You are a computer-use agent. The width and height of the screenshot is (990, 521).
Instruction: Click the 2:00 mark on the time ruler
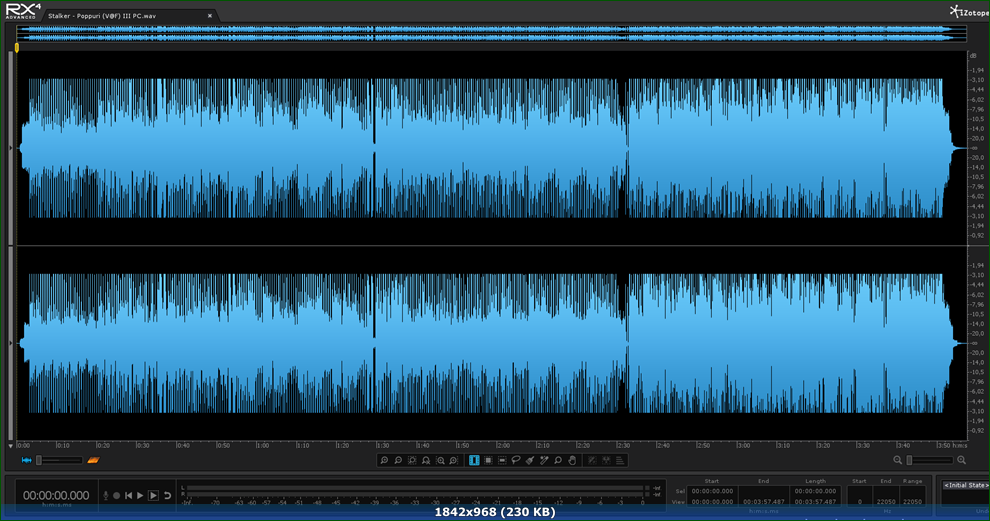(503, 445)
